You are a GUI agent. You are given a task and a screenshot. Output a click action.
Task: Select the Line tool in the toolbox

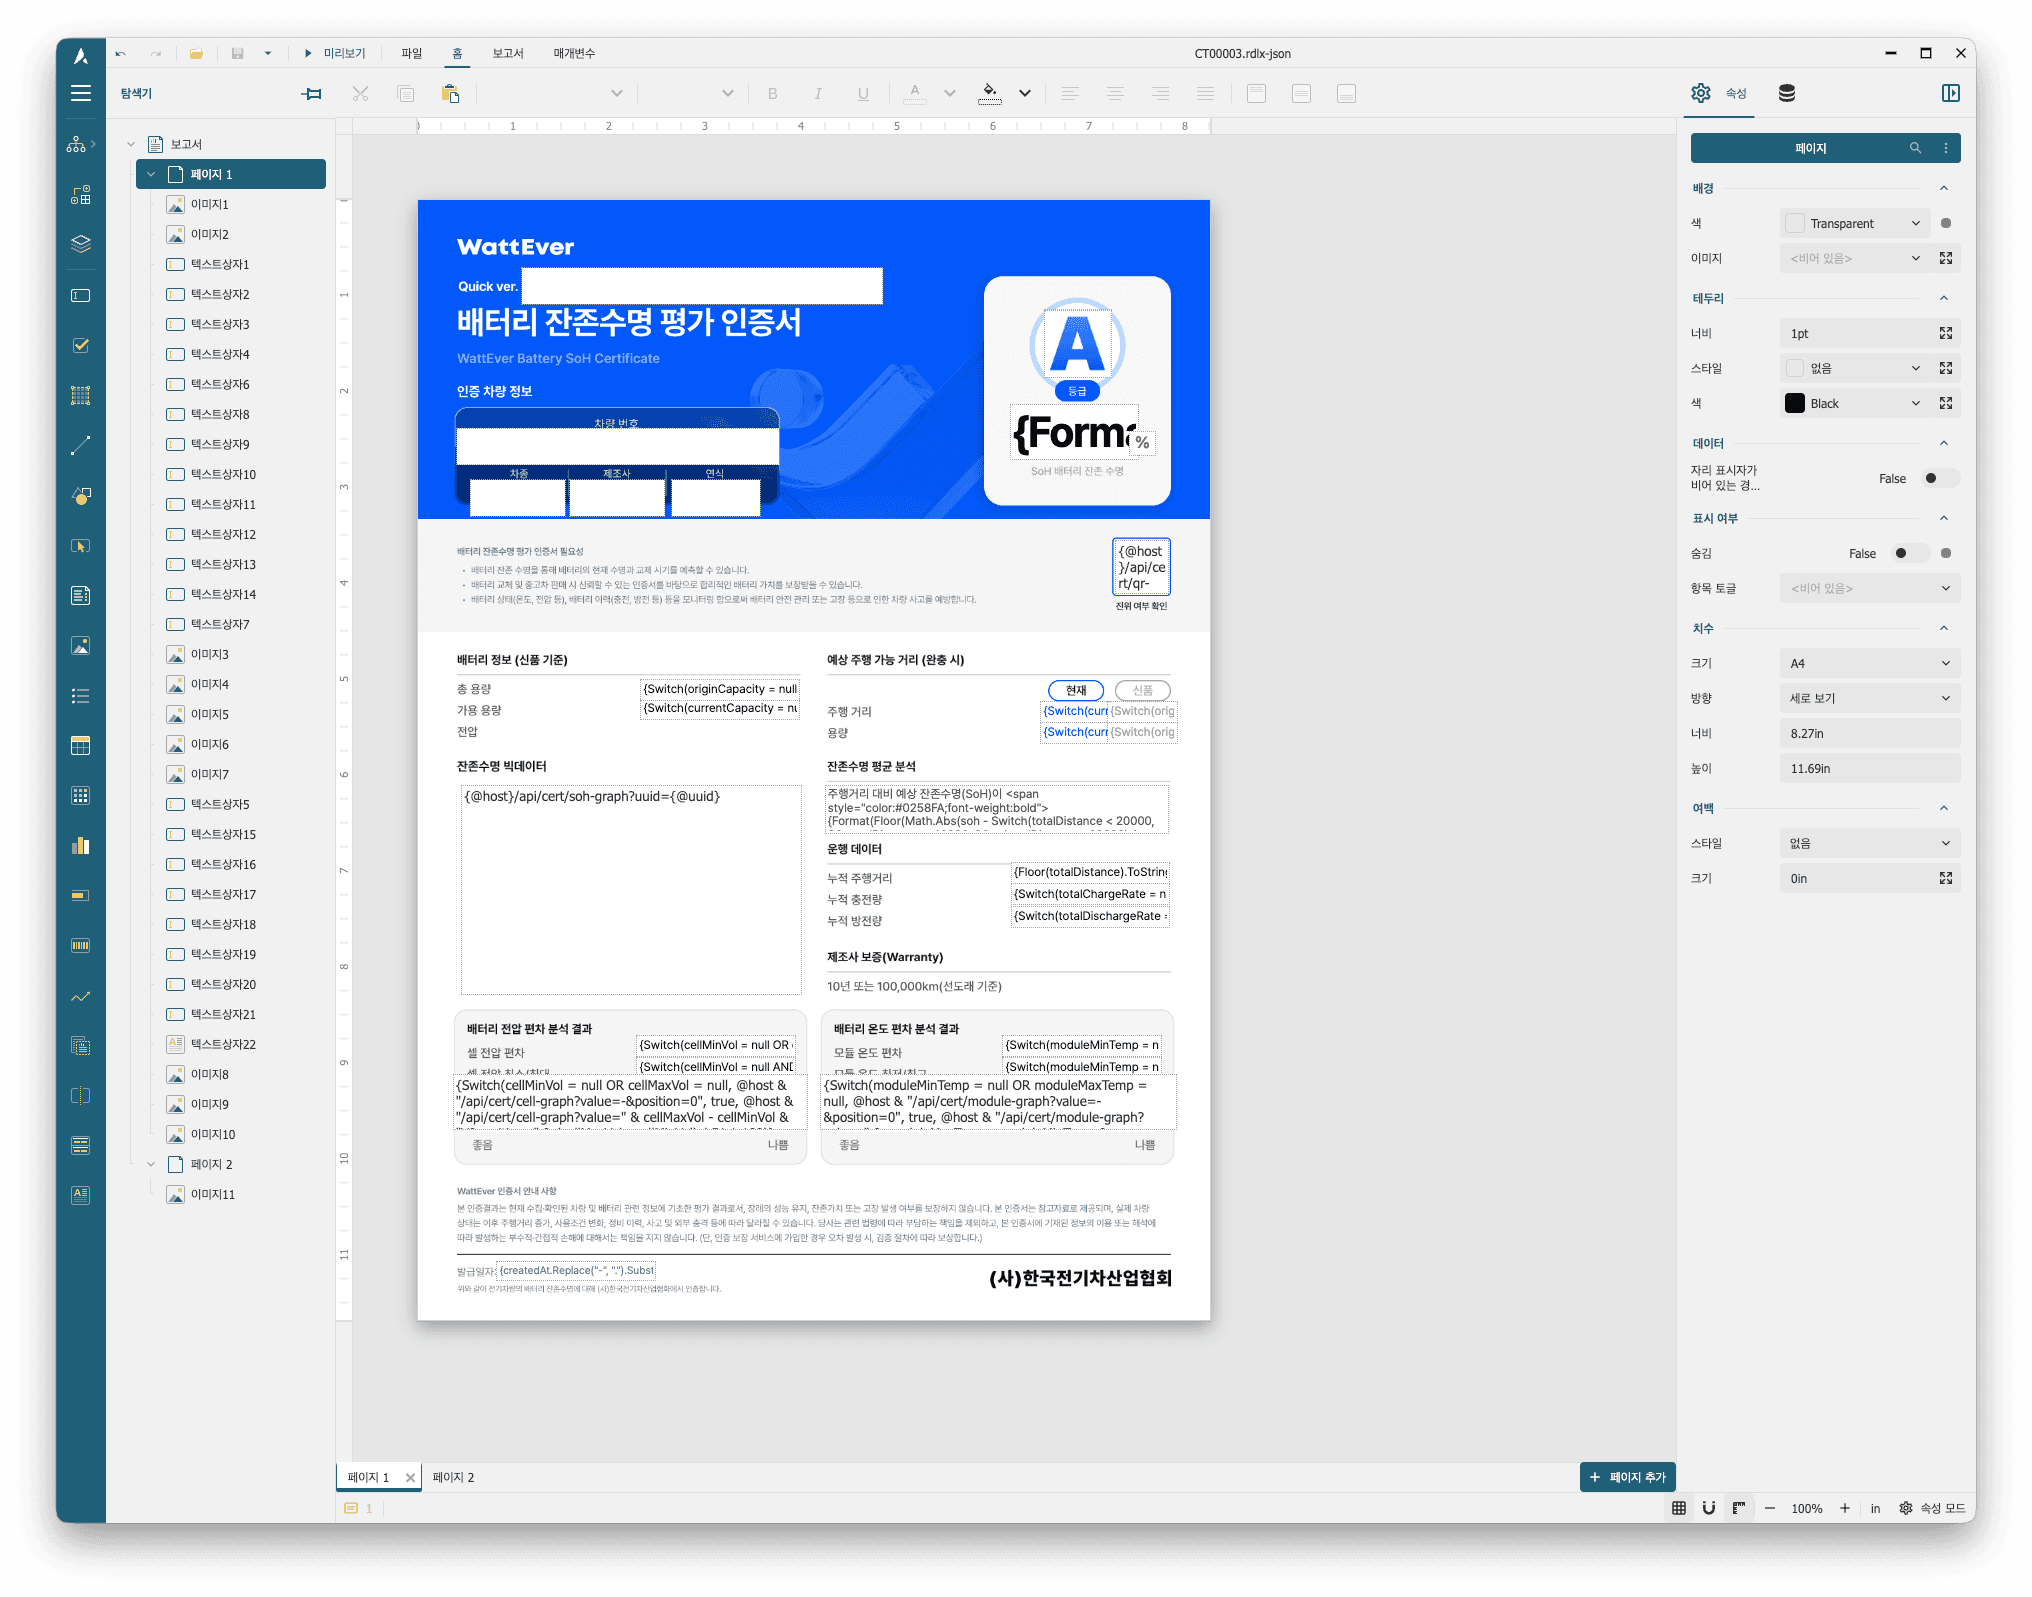pos(81,445)
